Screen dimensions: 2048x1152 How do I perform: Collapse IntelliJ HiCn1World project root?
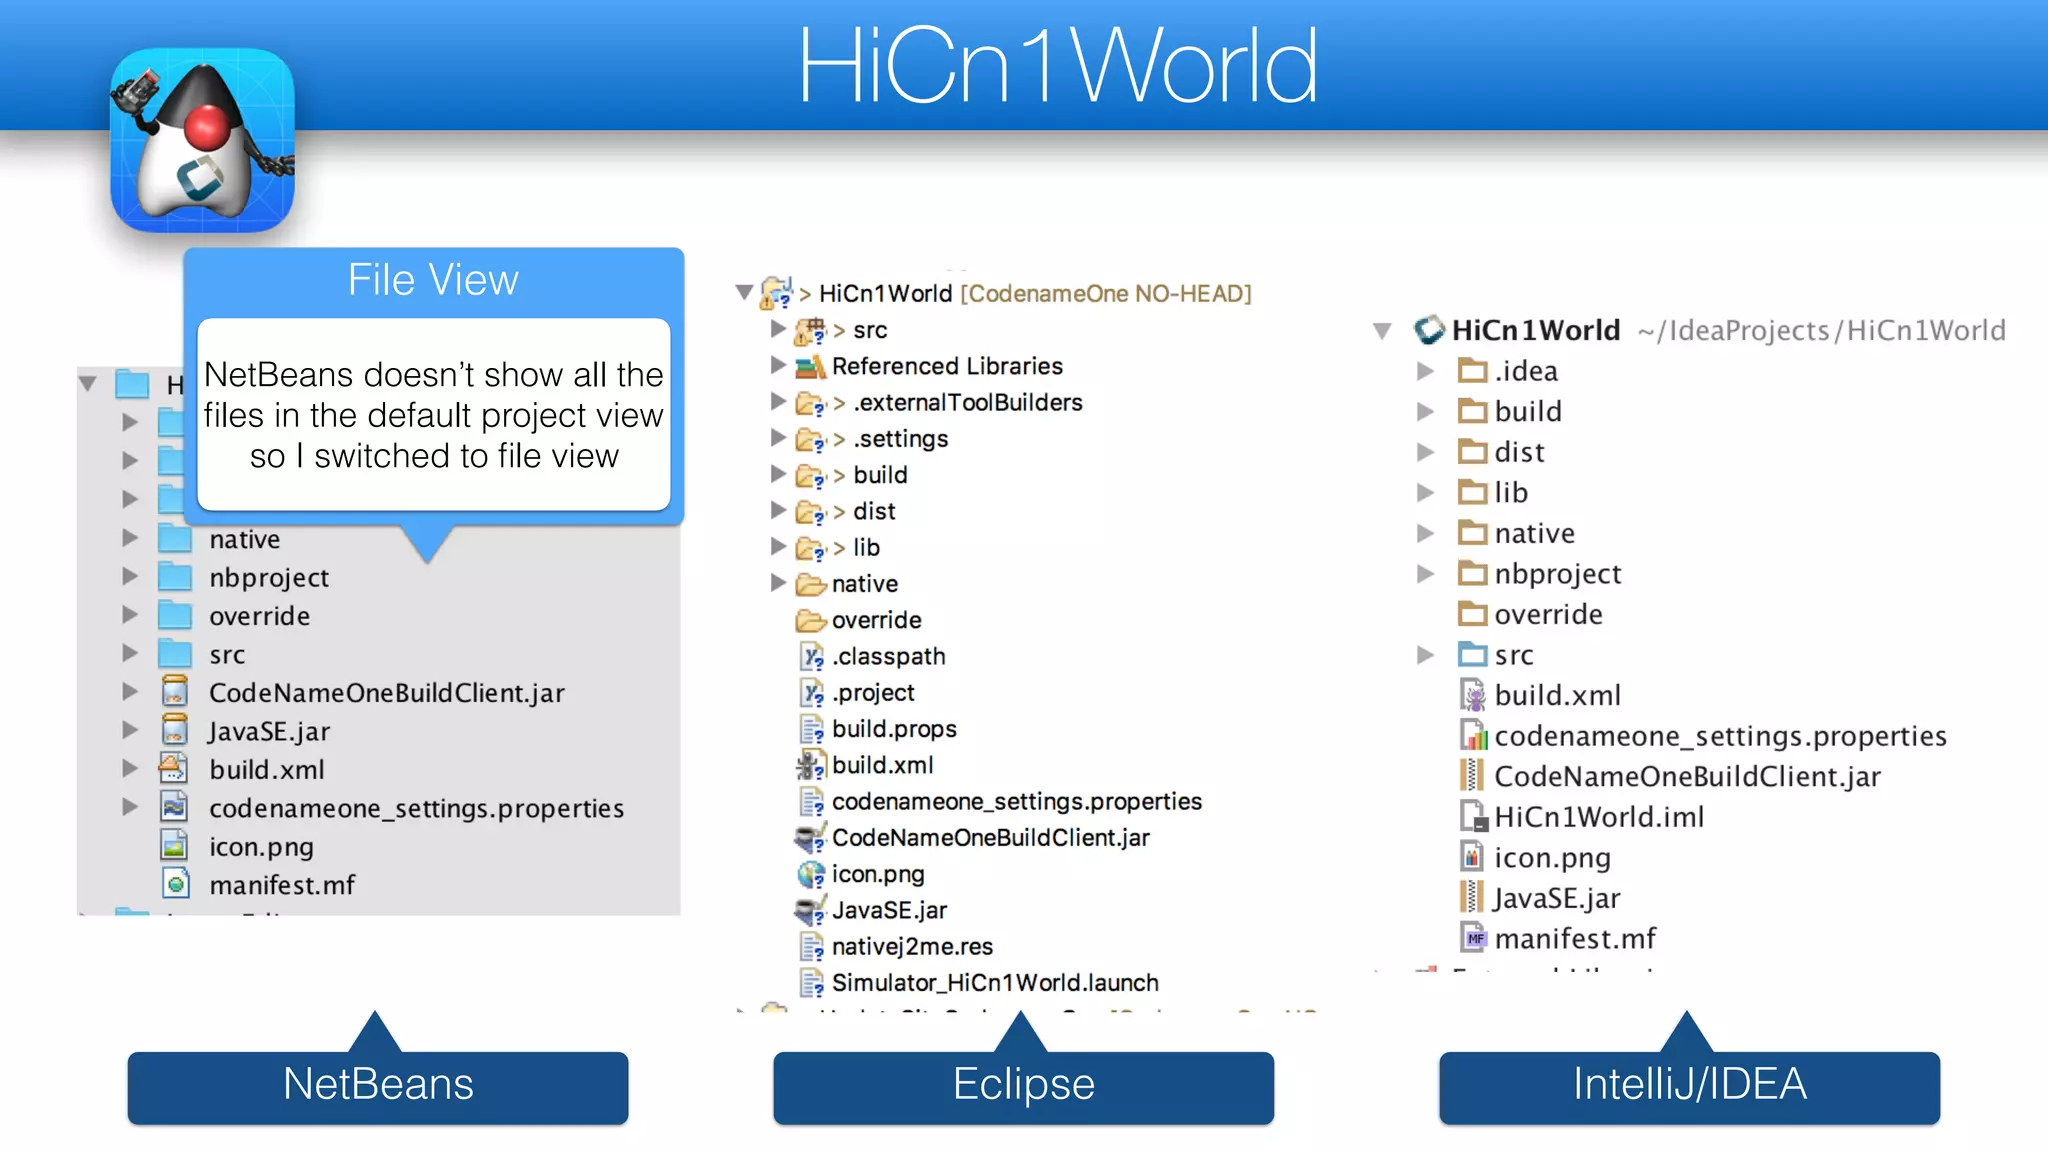pos(1383,331)
